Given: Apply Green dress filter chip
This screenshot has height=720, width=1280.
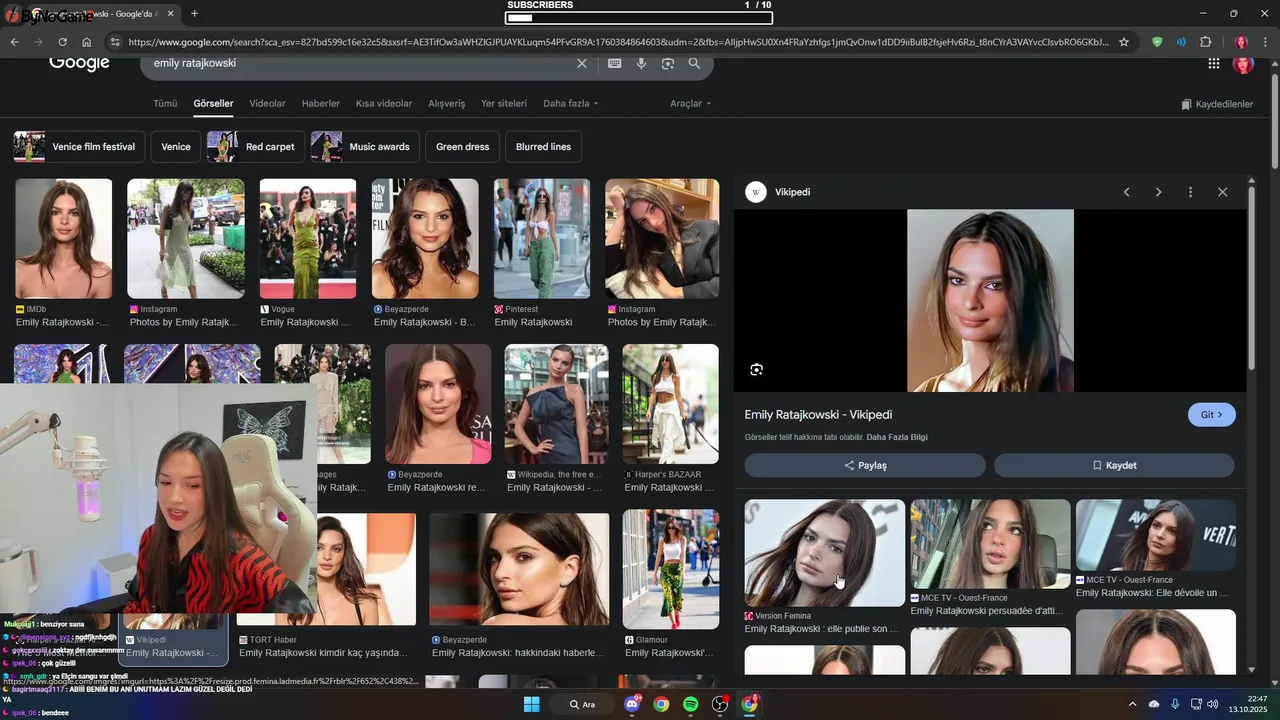Looking at the screenshot, I should 463,147.
